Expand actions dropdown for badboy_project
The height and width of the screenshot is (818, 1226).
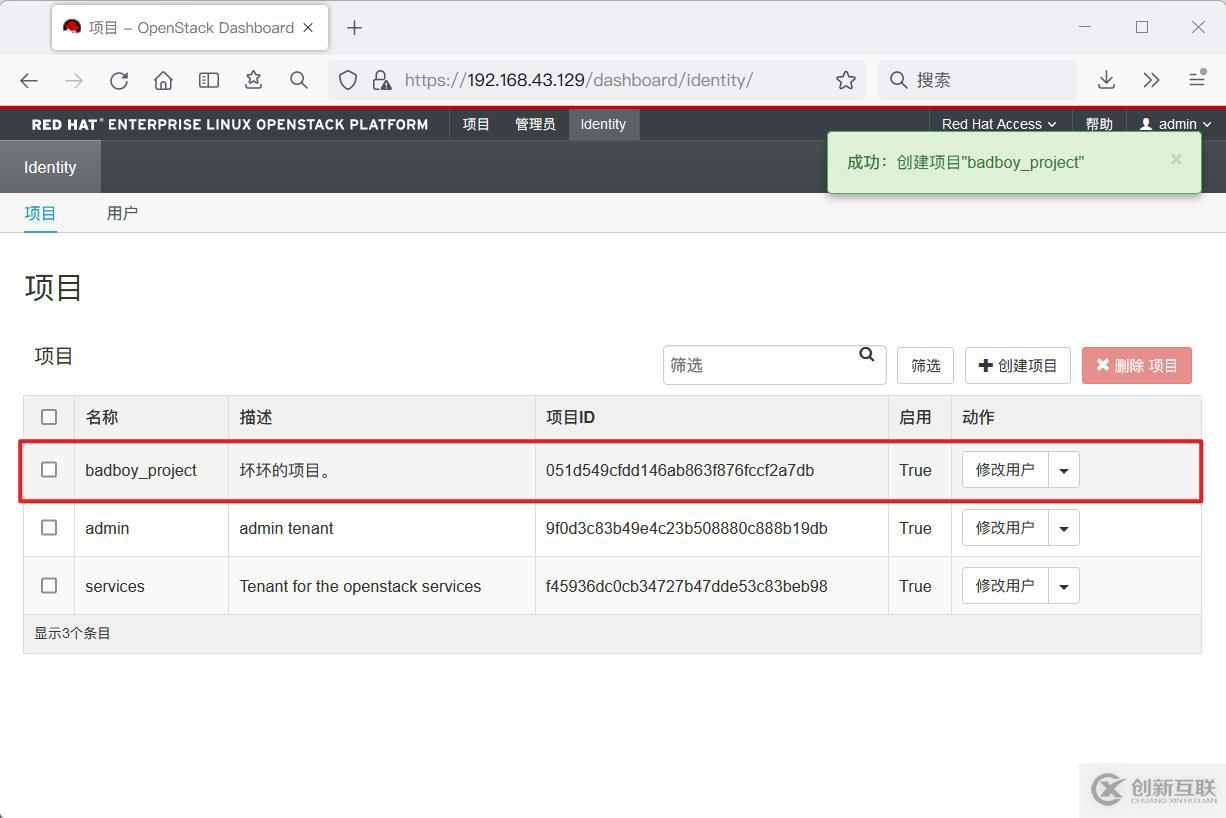pos(1064,470)
